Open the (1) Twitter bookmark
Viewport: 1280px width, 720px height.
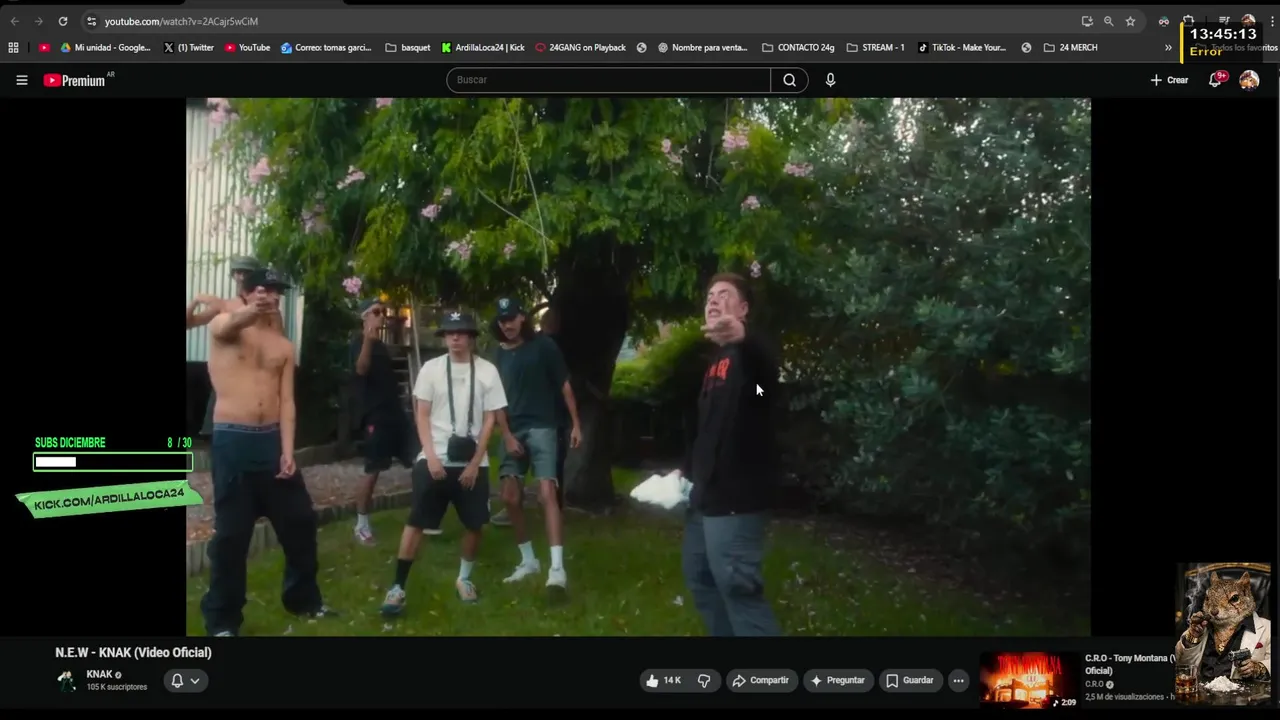(189, 47)
